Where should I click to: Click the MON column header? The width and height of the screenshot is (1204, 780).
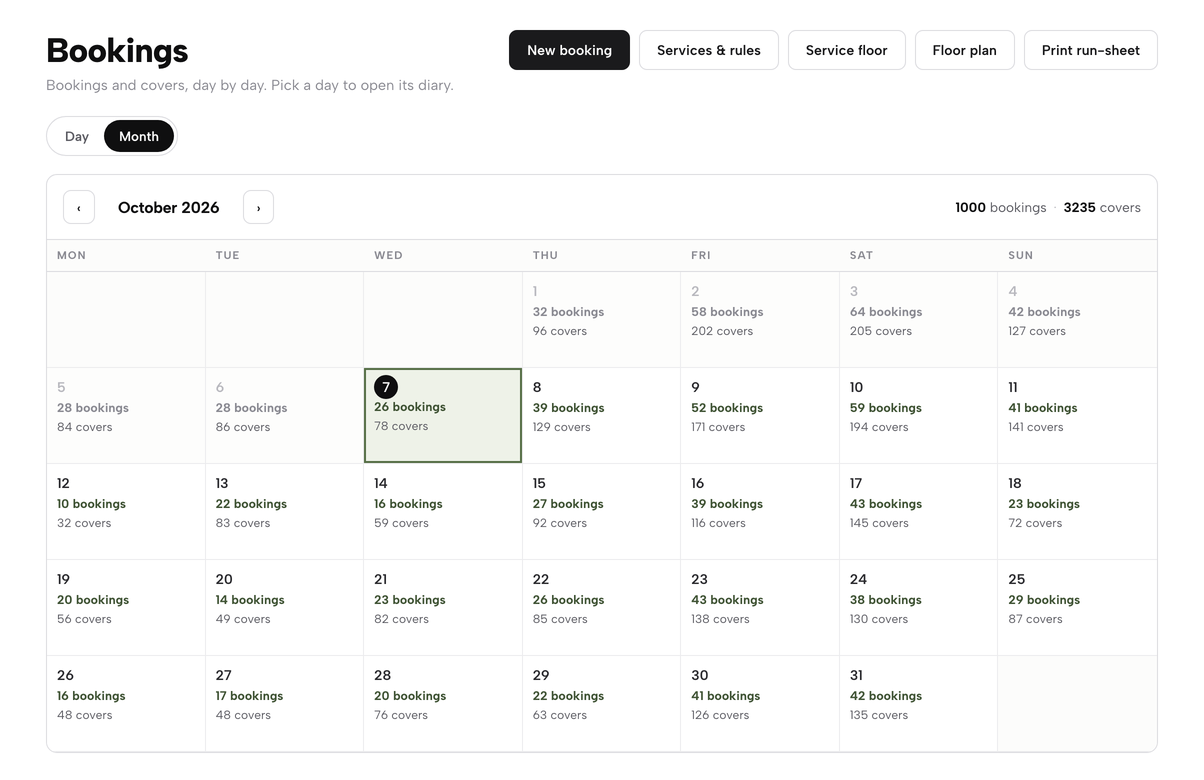pos(71,256)
